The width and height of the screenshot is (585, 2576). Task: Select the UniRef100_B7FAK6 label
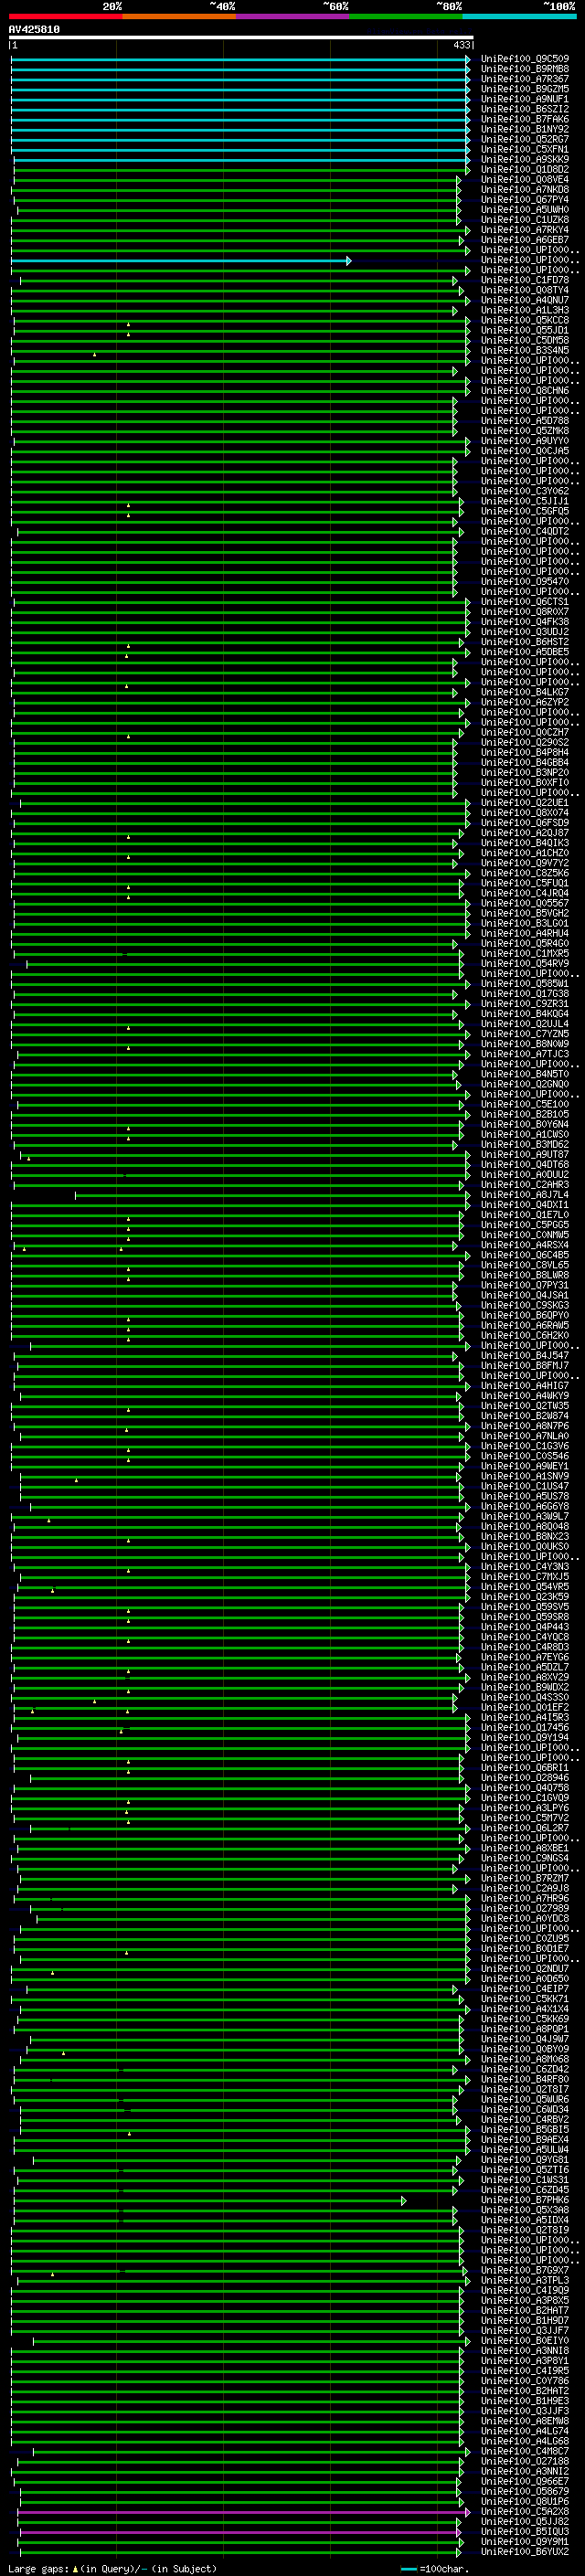(x=524, y=119)
